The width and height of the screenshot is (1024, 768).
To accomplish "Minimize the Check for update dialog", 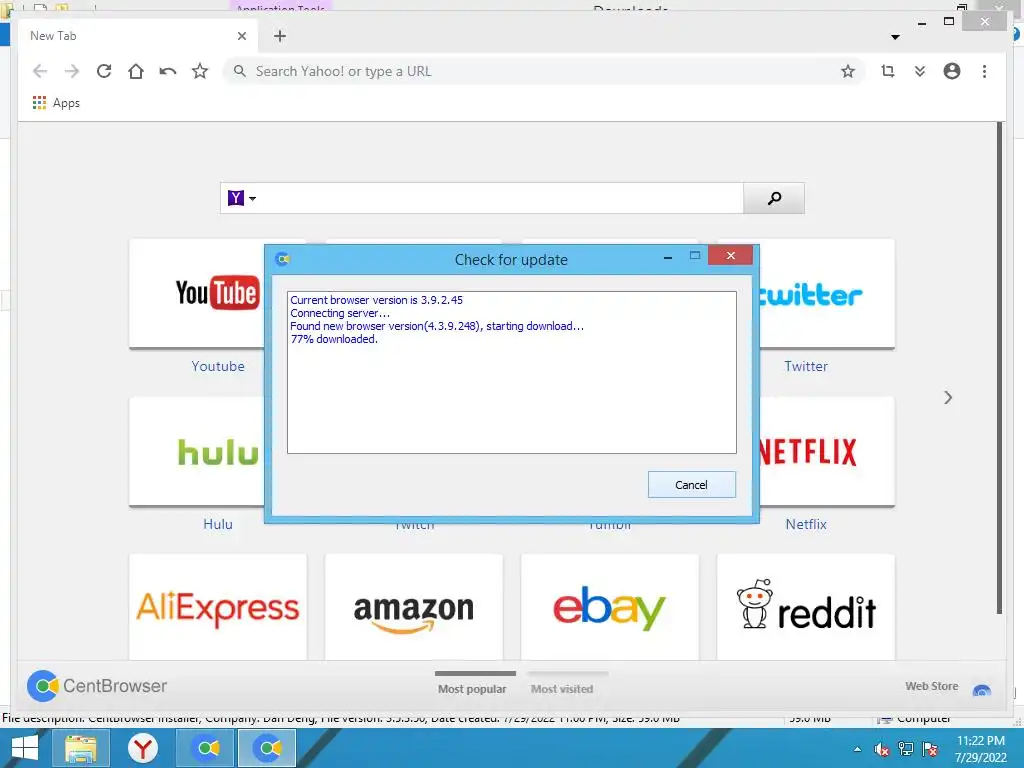I will 667,257.
